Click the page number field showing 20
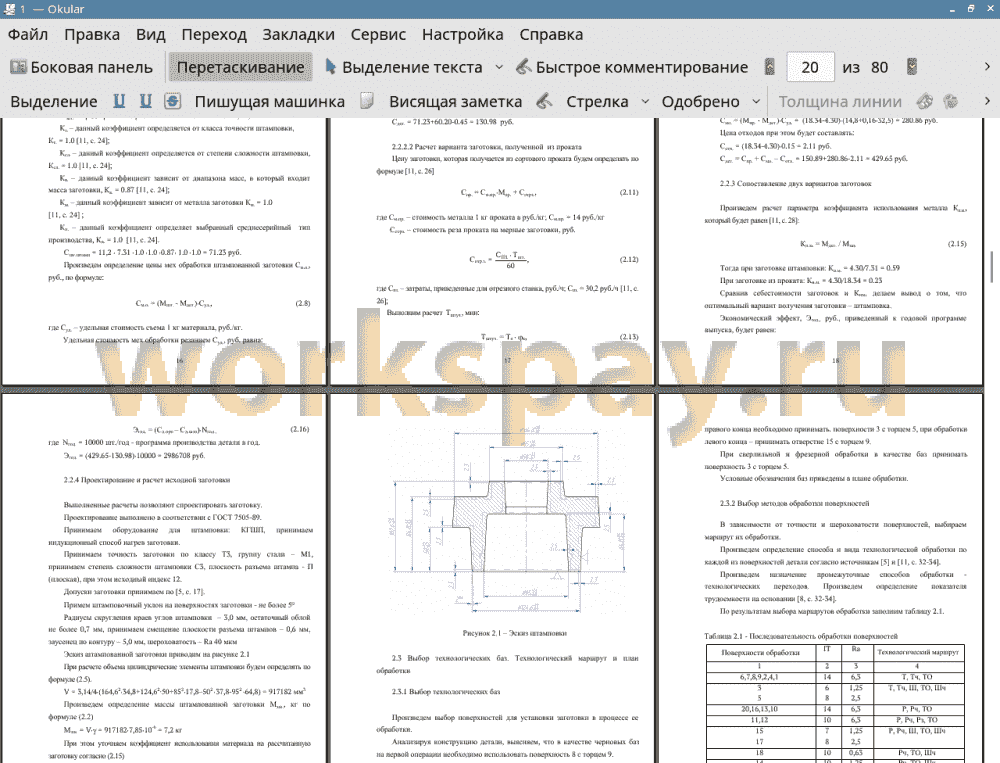 (x=810, y=67)
